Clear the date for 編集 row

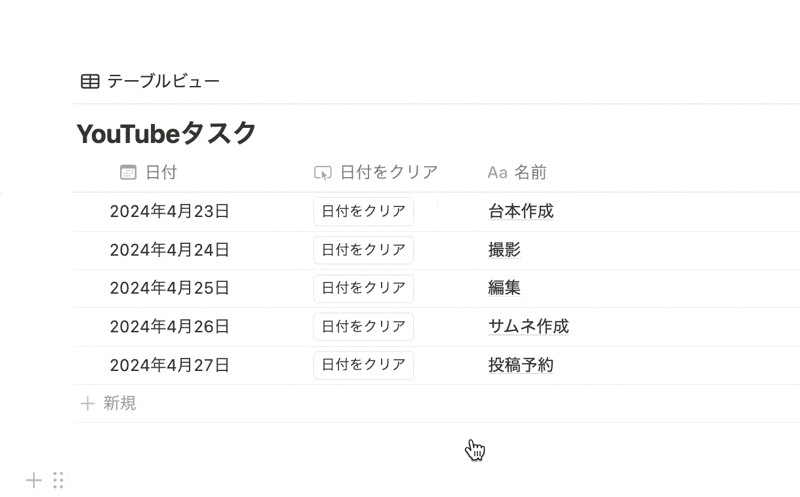pyautogui.click(x=363, y=288)
